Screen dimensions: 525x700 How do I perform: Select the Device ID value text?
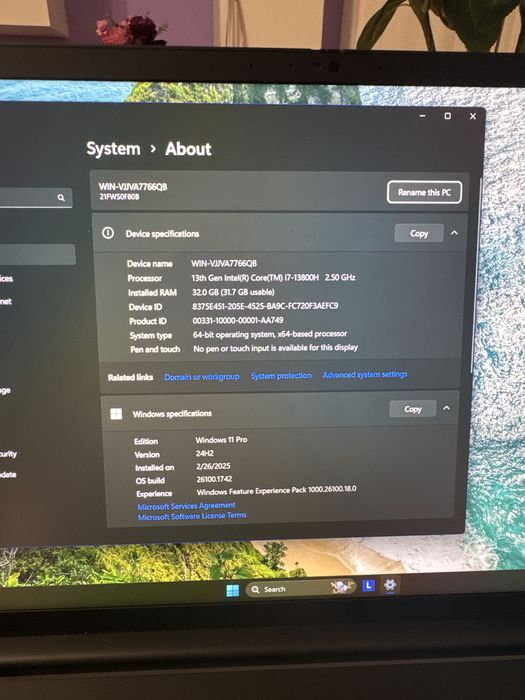[x=265, y=306]
